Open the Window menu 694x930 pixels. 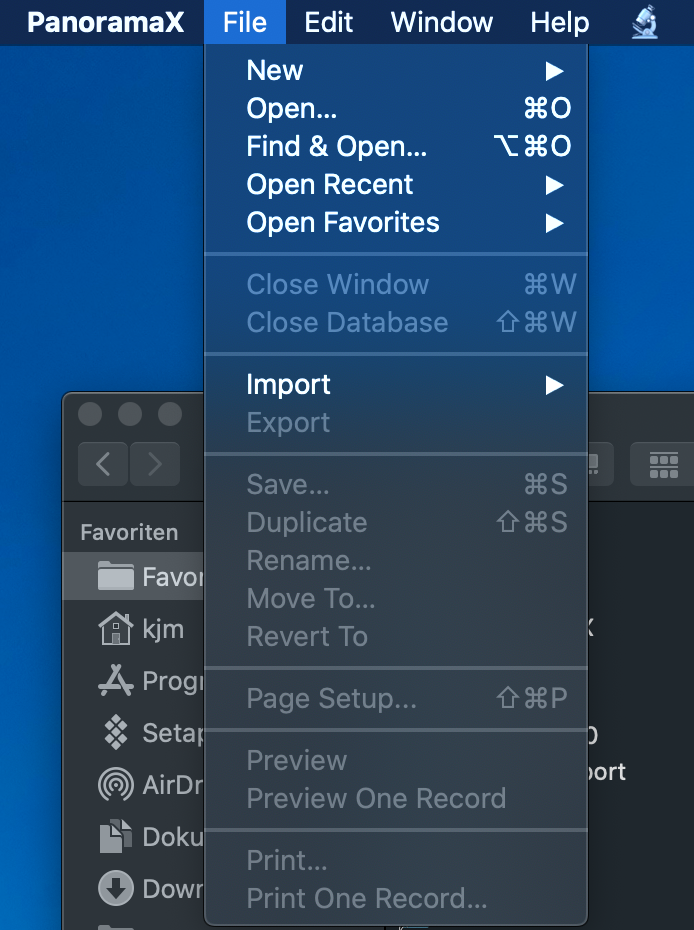click(441, 22)
